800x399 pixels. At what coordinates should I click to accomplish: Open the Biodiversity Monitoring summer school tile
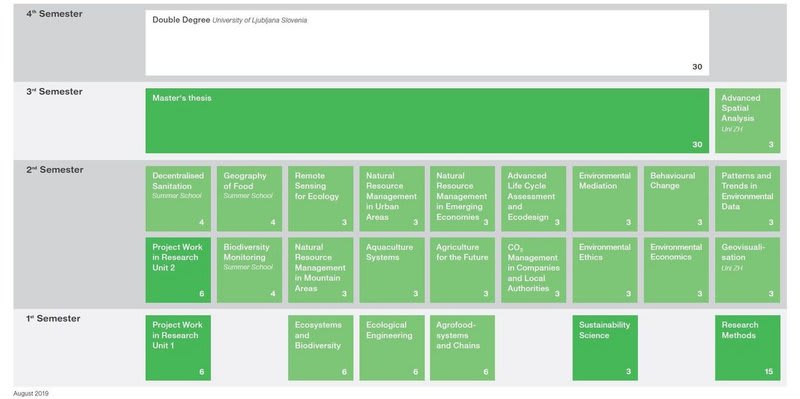coord(249,270)
